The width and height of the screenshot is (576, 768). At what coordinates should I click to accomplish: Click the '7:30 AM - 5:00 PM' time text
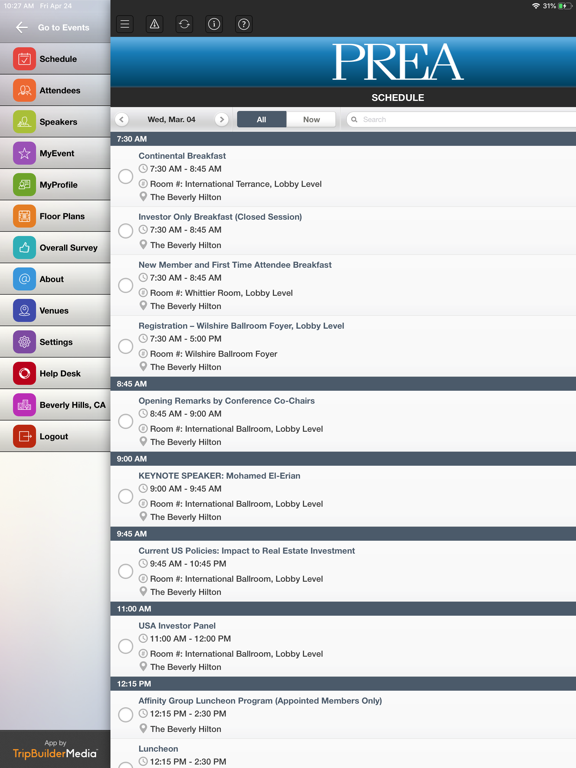186,338
